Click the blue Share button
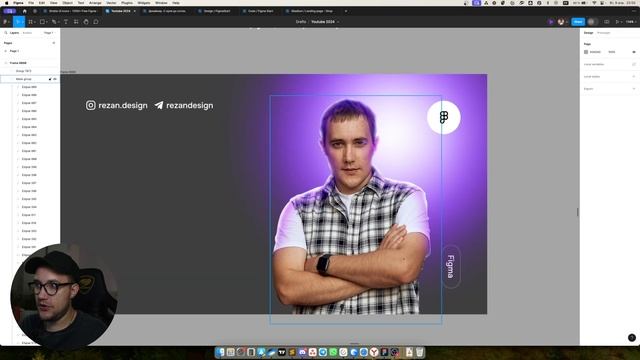The width and height of the screenshot is (640, 360). click(x=578, y=22)
